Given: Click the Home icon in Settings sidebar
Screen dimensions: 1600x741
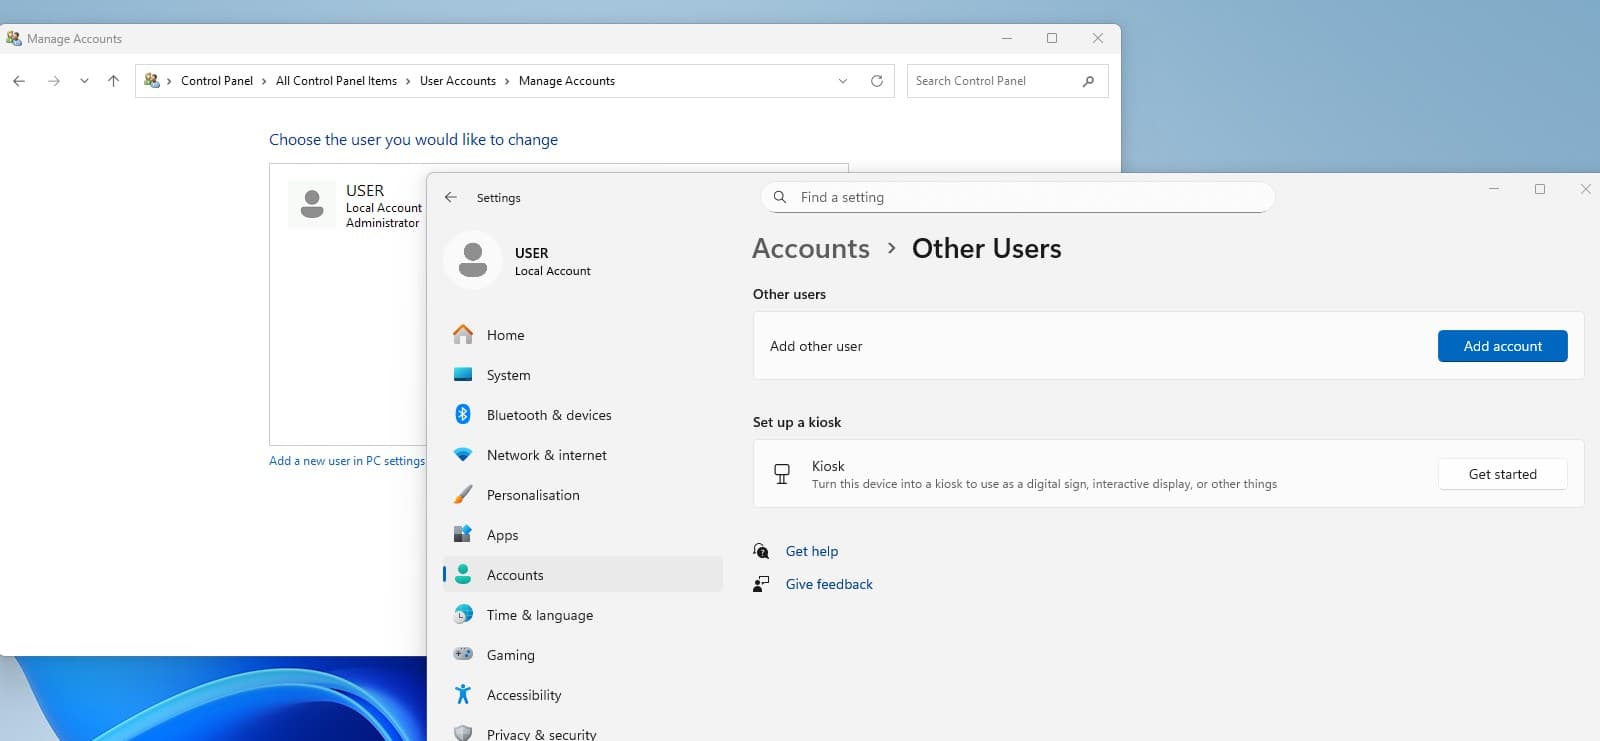Looking at the screenshot, I should coord(463,335).
